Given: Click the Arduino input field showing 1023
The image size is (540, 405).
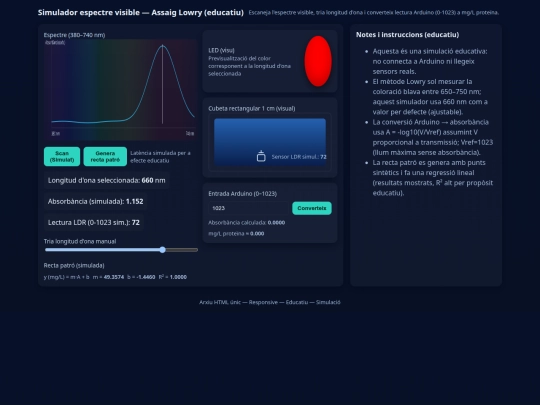Looking at the screenshot, I should (249, 208).
